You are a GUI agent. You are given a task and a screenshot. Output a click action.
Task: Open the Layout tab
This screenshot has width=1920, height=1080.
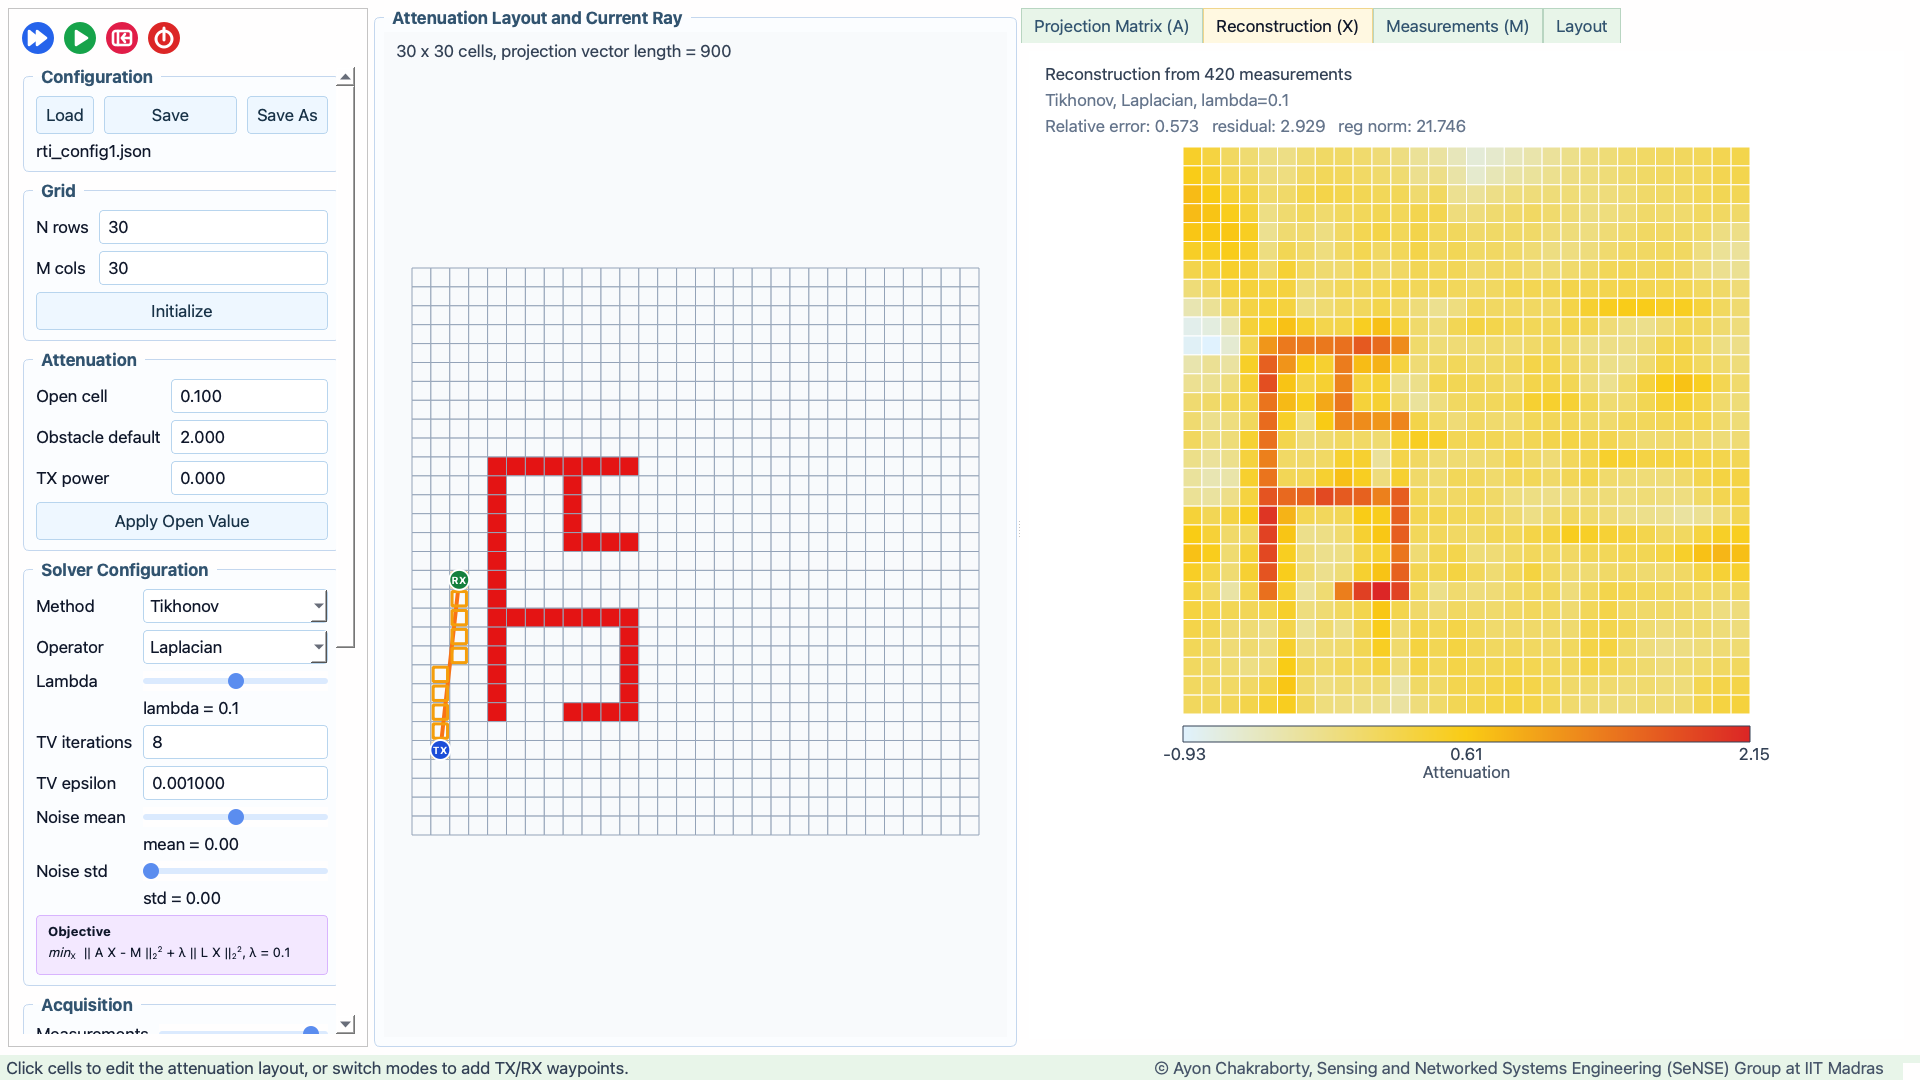(x=1581, y=26)
